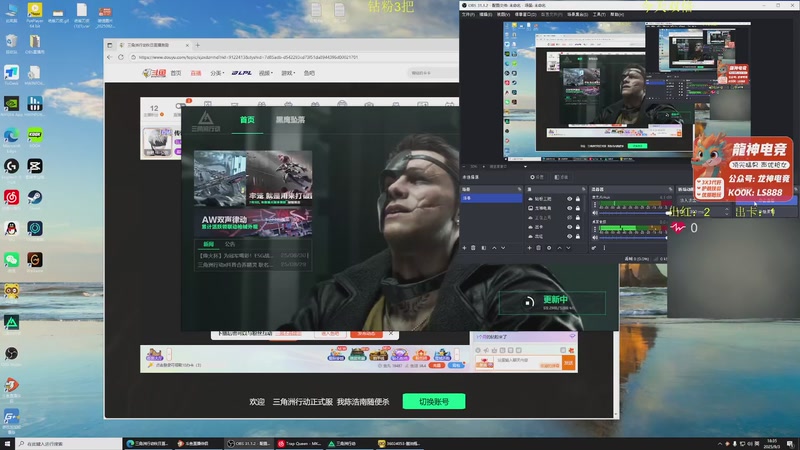Click the browser address bar

(291, 57)
